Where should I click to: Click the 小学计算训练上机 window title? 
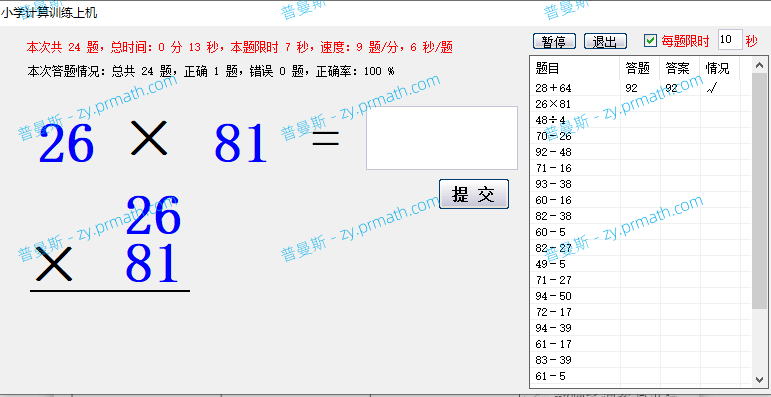click(49, 13)
